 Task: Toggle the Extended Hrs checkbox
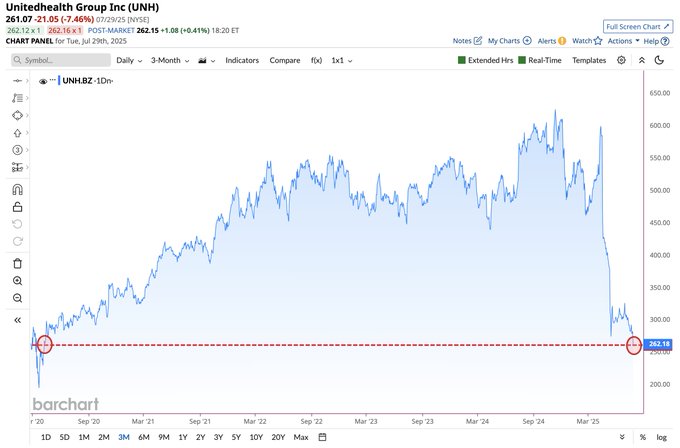pos(462,60)
